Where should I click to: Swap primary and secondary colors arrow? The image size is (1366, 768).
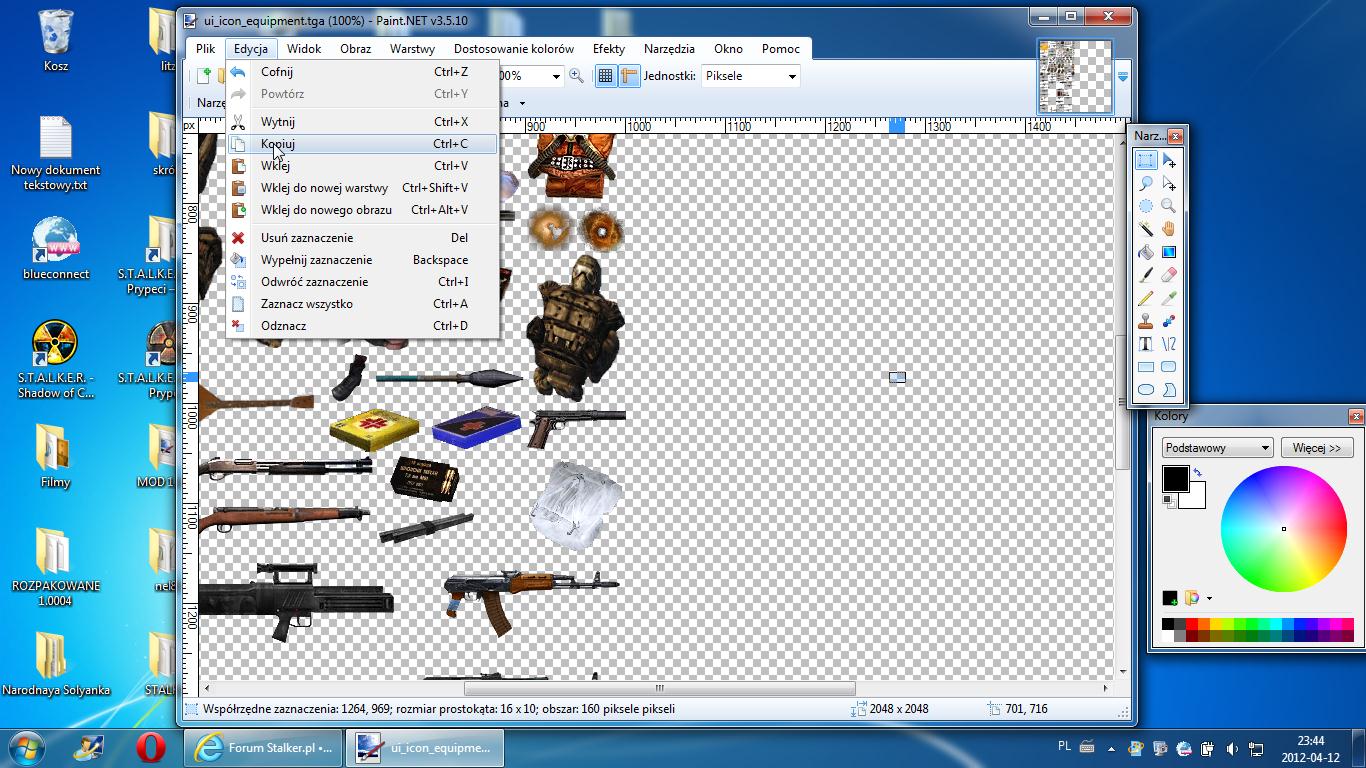pyautogui.click(x=1197, y=473)
